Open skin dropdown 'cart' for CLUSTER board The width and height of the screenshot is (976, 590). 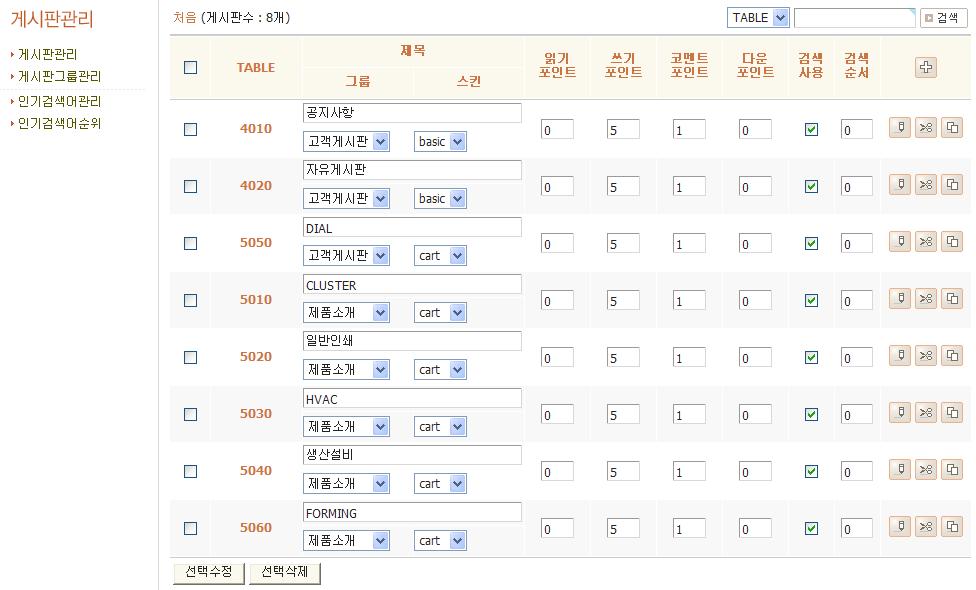point(440,312)
